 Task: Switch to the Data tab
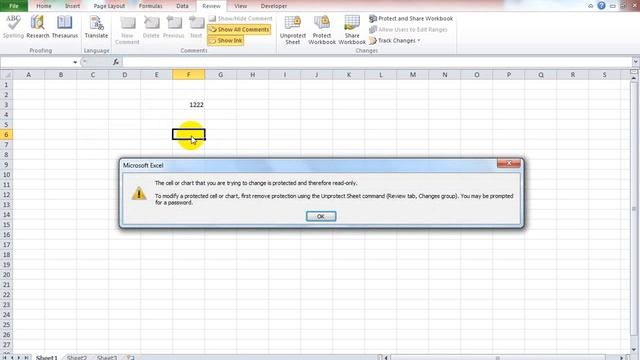pos(182,6)
